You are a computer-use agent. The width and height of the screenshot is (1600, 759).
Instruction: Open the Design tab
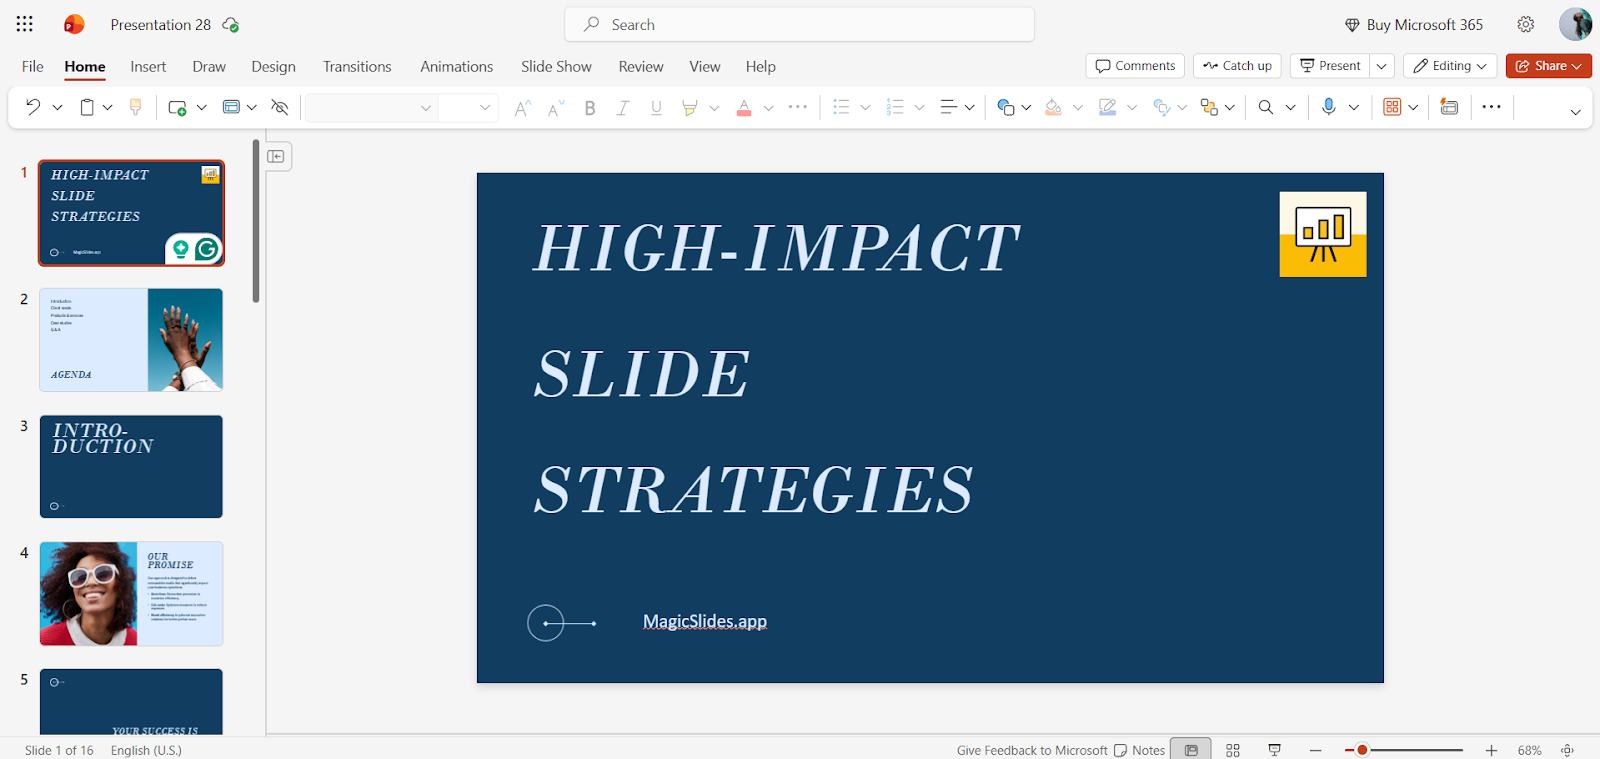[273, 67]
